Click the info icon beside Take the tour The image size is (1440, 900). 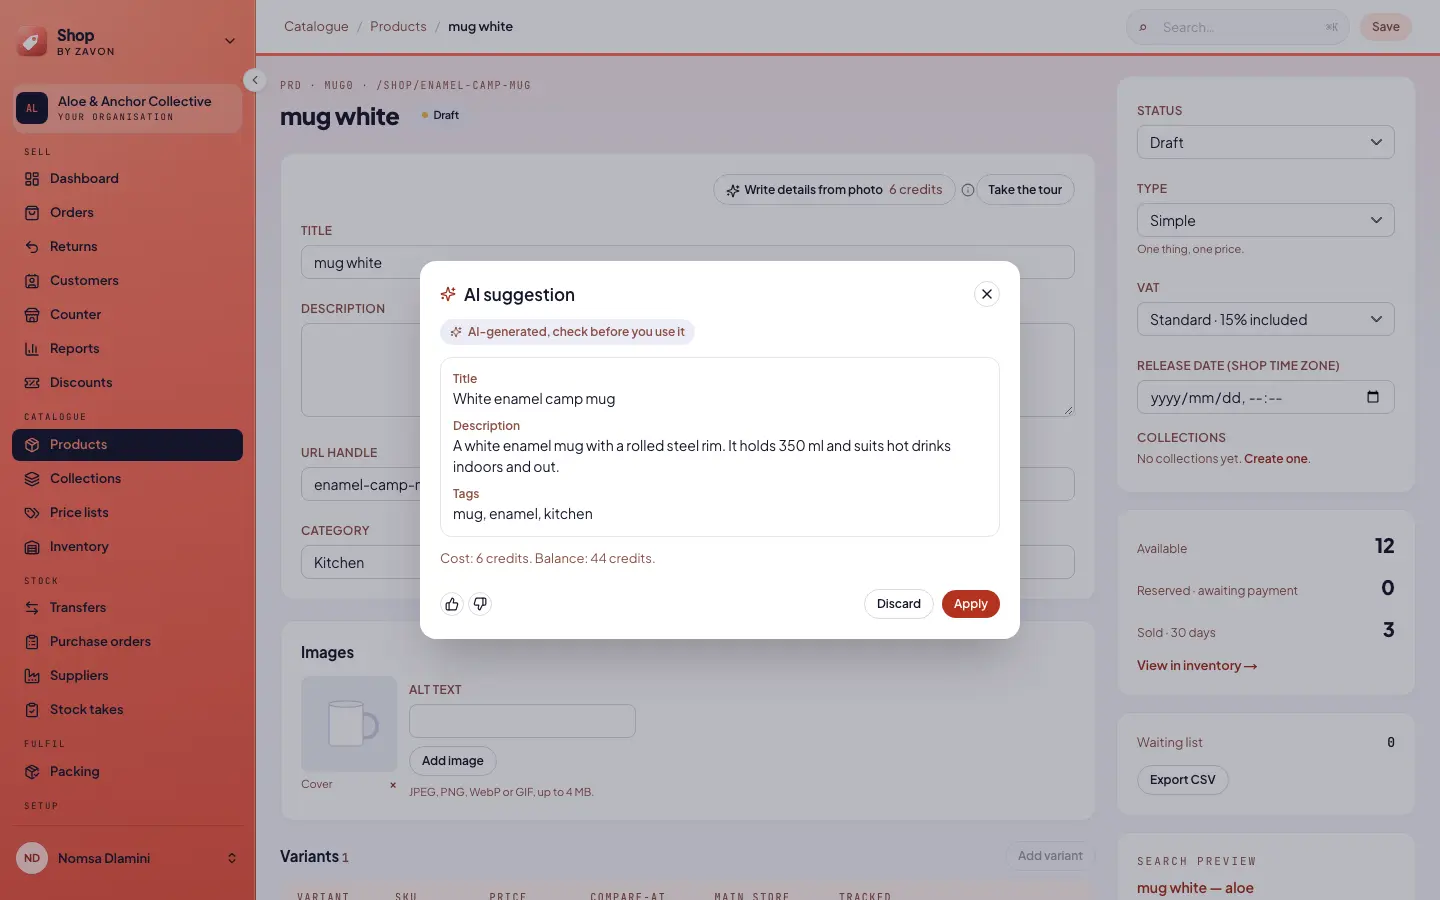[x=968, y=190]
